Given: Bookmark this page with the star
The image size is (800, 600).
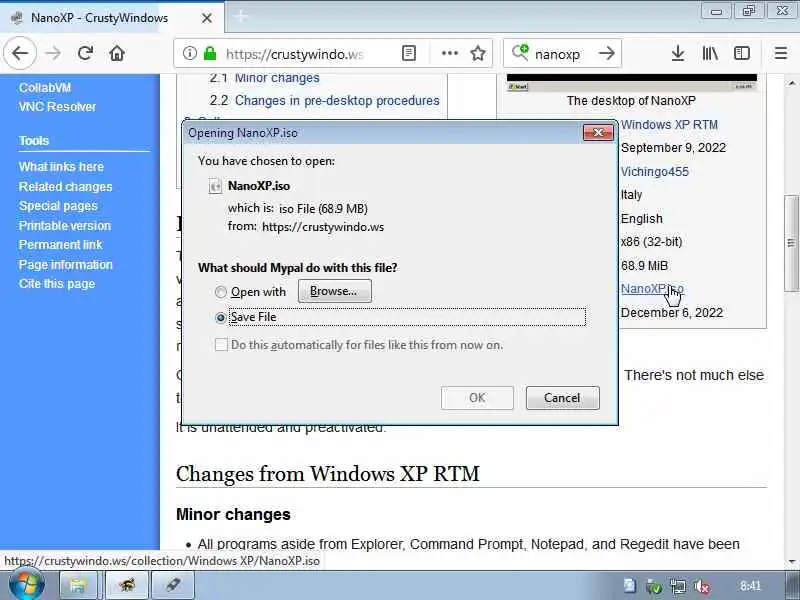Looking at the screenshot, I should pyautogui.click(x=478, y=53).
